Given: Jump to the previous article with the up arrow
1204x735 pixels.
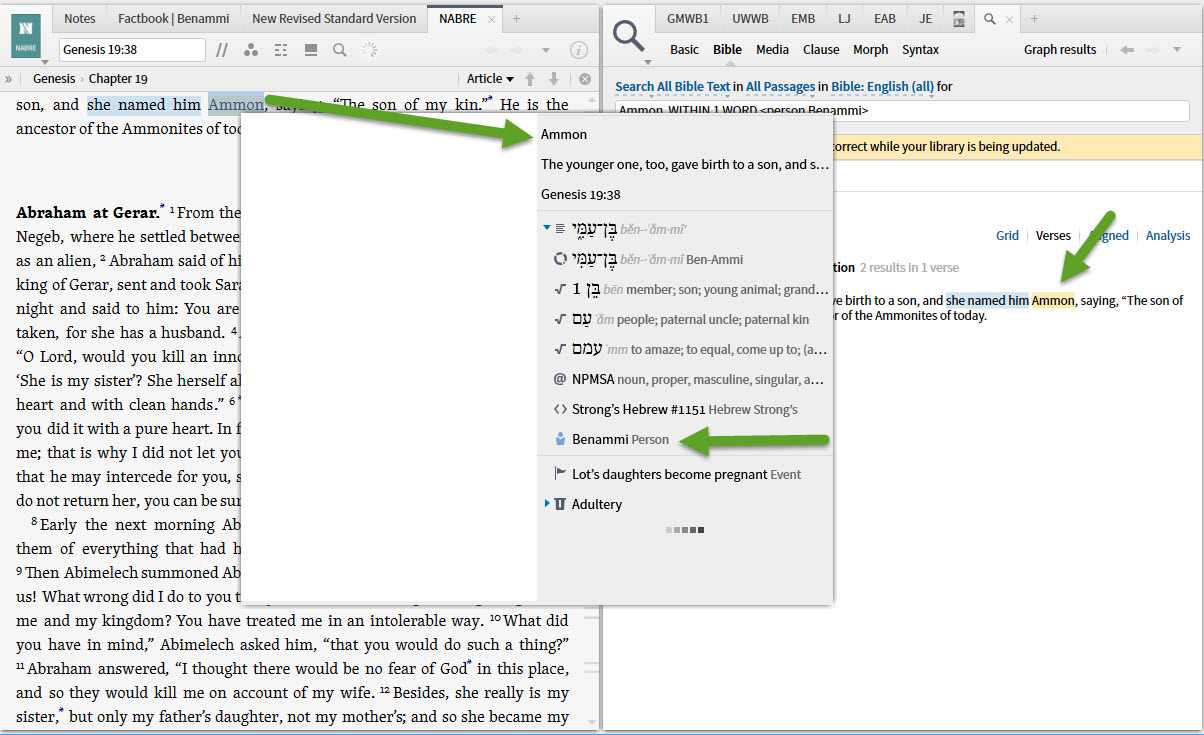Looking at the screenshot, I should (x=531, y=79).
